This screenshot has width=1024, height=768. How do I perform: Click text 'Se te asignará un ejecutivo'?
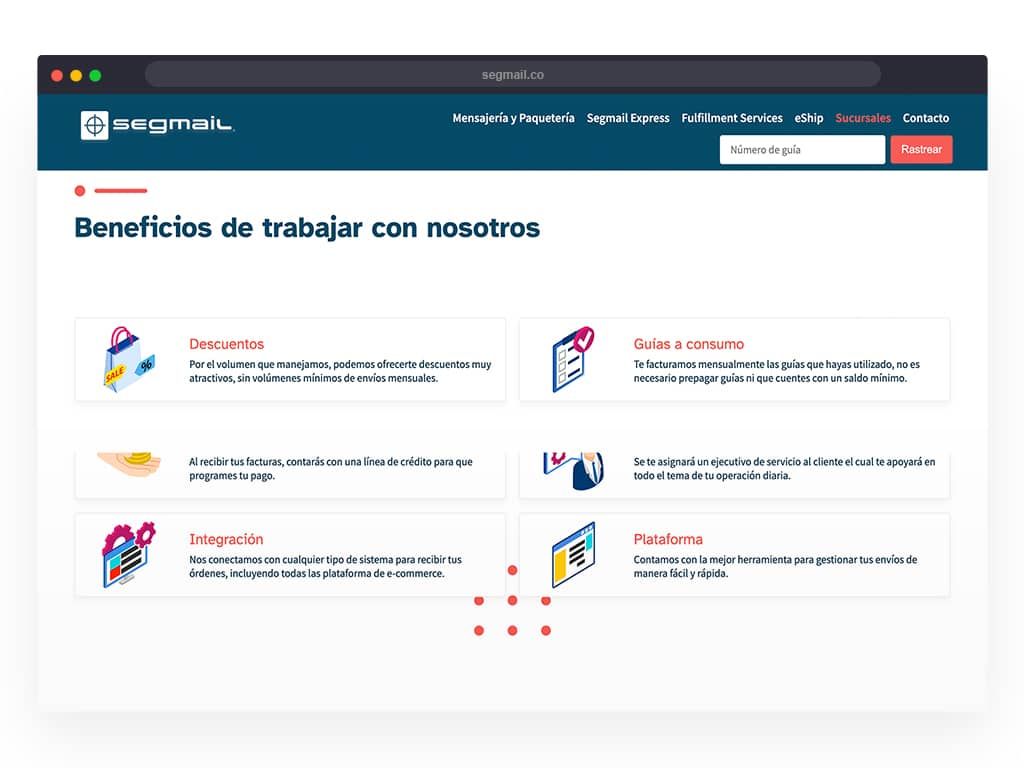pyautogui.click(x=692, y=462)
